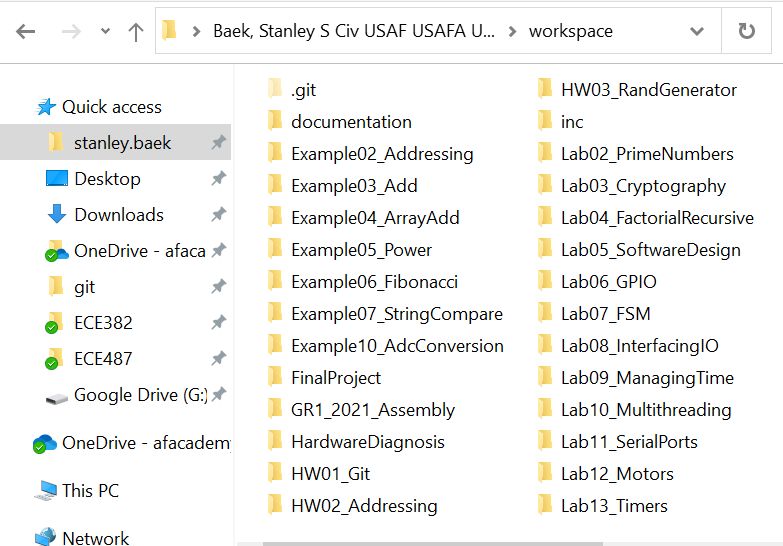Select Lab13_Timers folder
783x546 pixels.
603,506
